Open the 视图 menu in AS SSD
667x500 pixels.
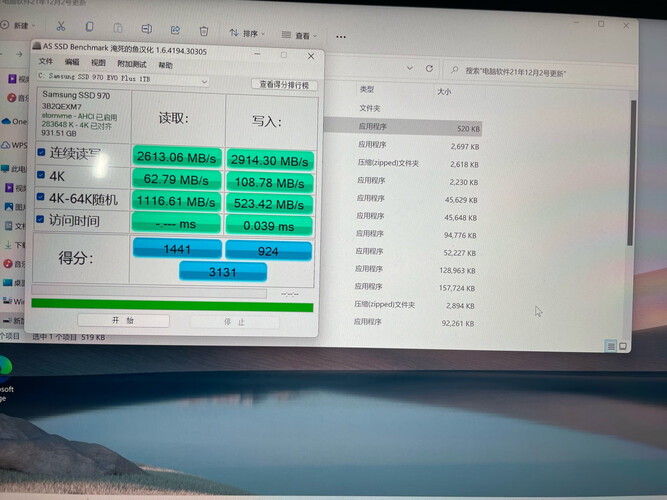coord(98,63)
